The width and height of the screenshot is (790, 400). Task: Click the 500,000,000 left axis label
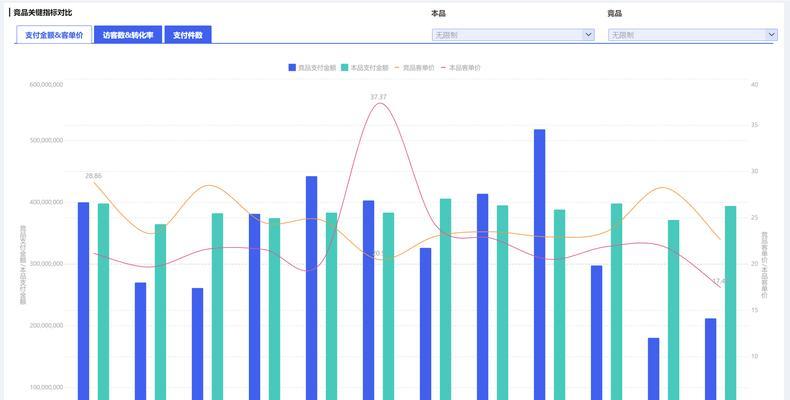click(x=46, y=140)
